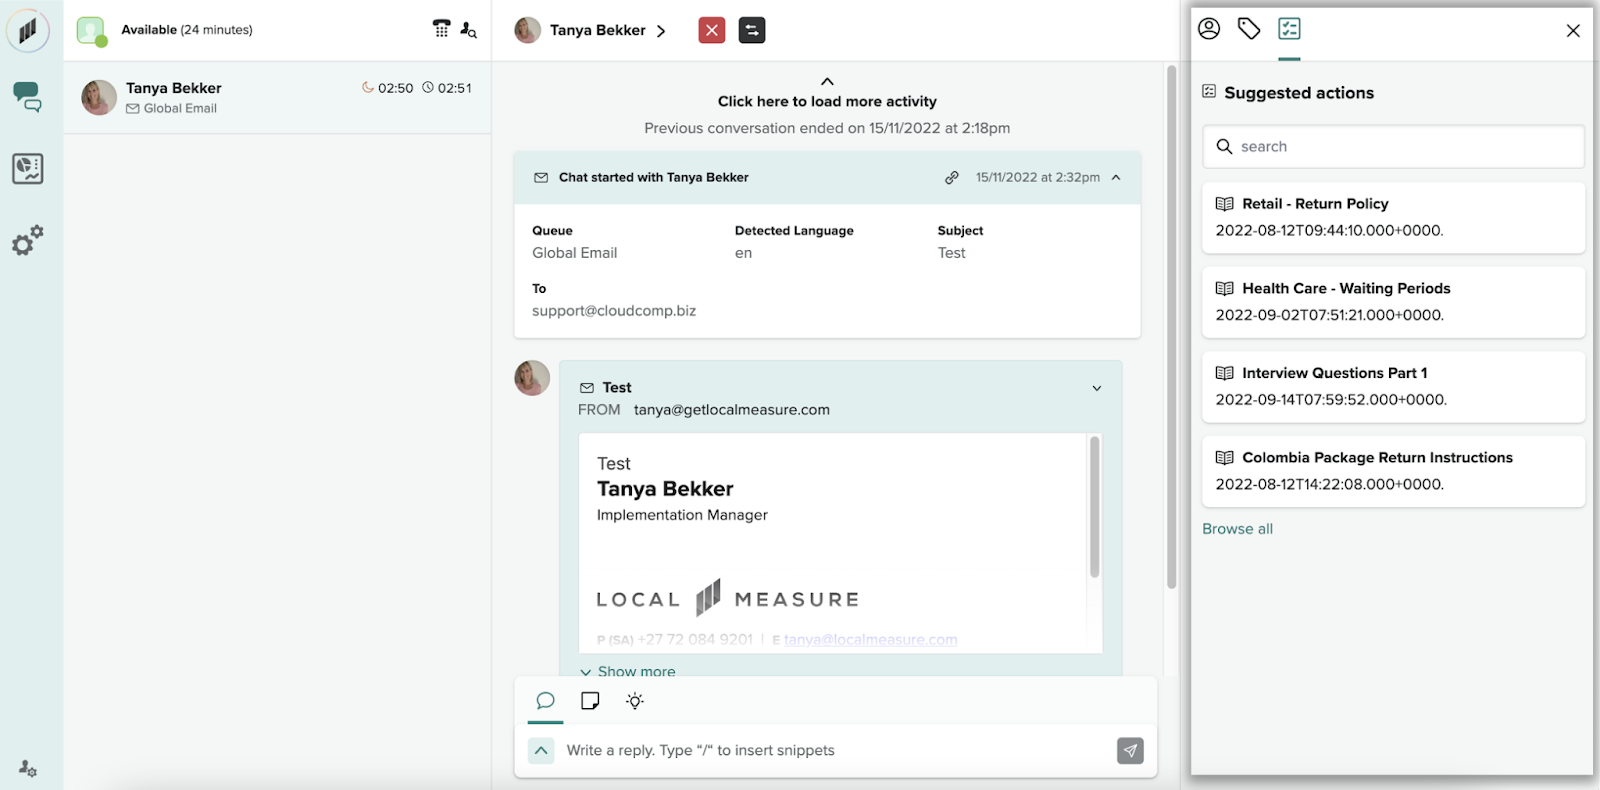Open the conversations chat icon in sidebar

(27, 96)
